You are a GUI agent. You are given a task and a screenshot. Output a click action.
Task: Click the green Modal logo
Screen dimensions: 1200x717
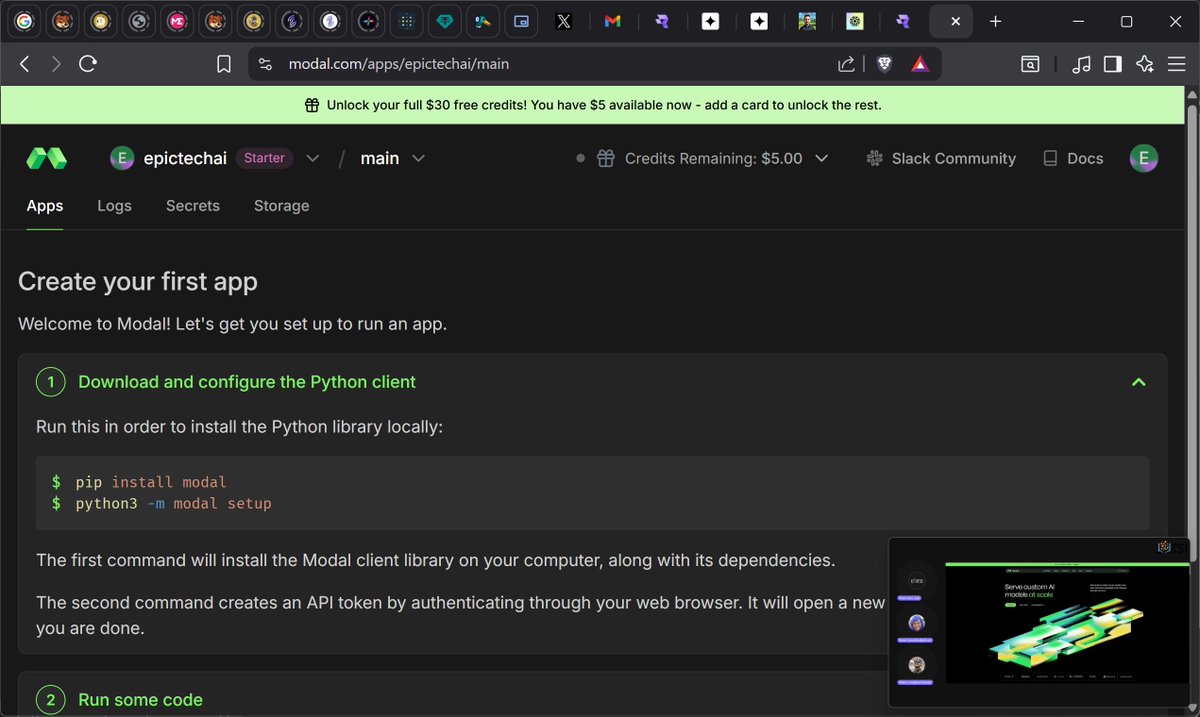[x=47, y=158]
